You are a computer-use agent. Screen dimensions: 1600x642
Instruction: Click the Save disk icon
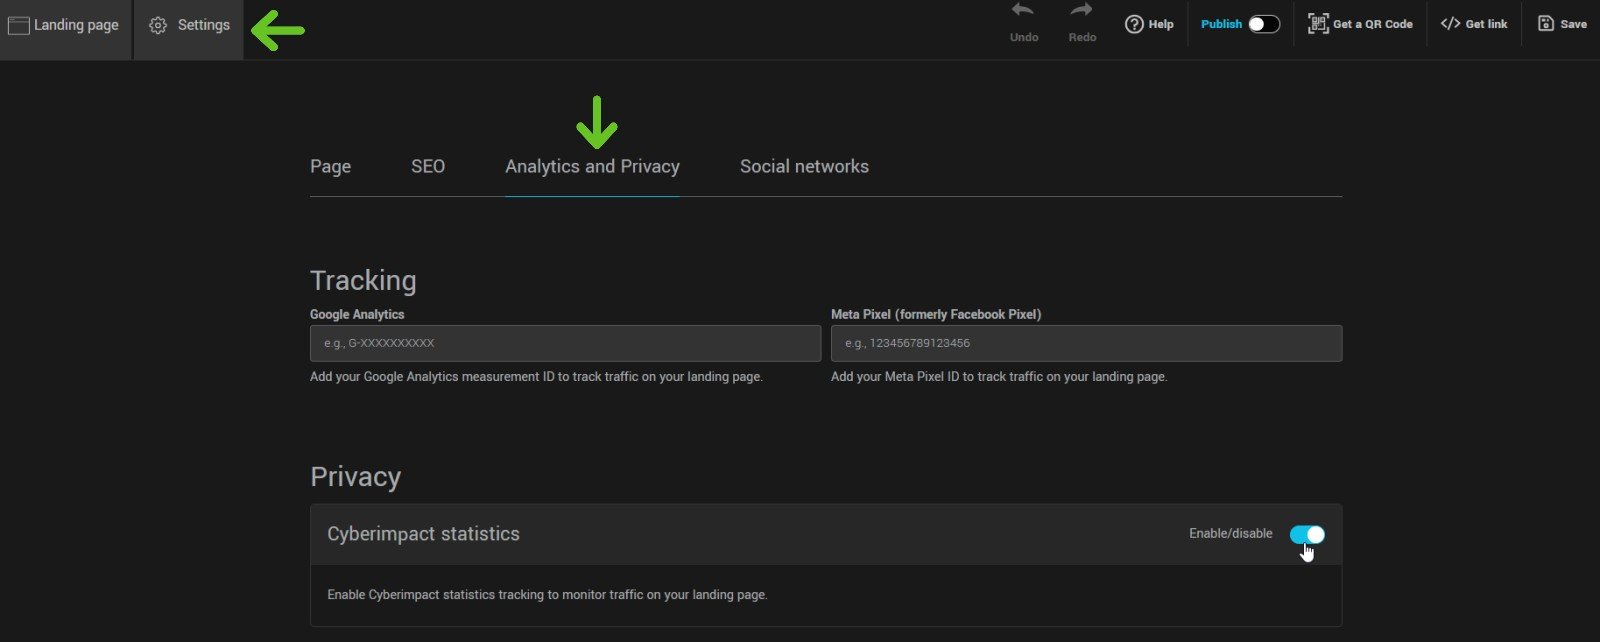pos(1546,24)
